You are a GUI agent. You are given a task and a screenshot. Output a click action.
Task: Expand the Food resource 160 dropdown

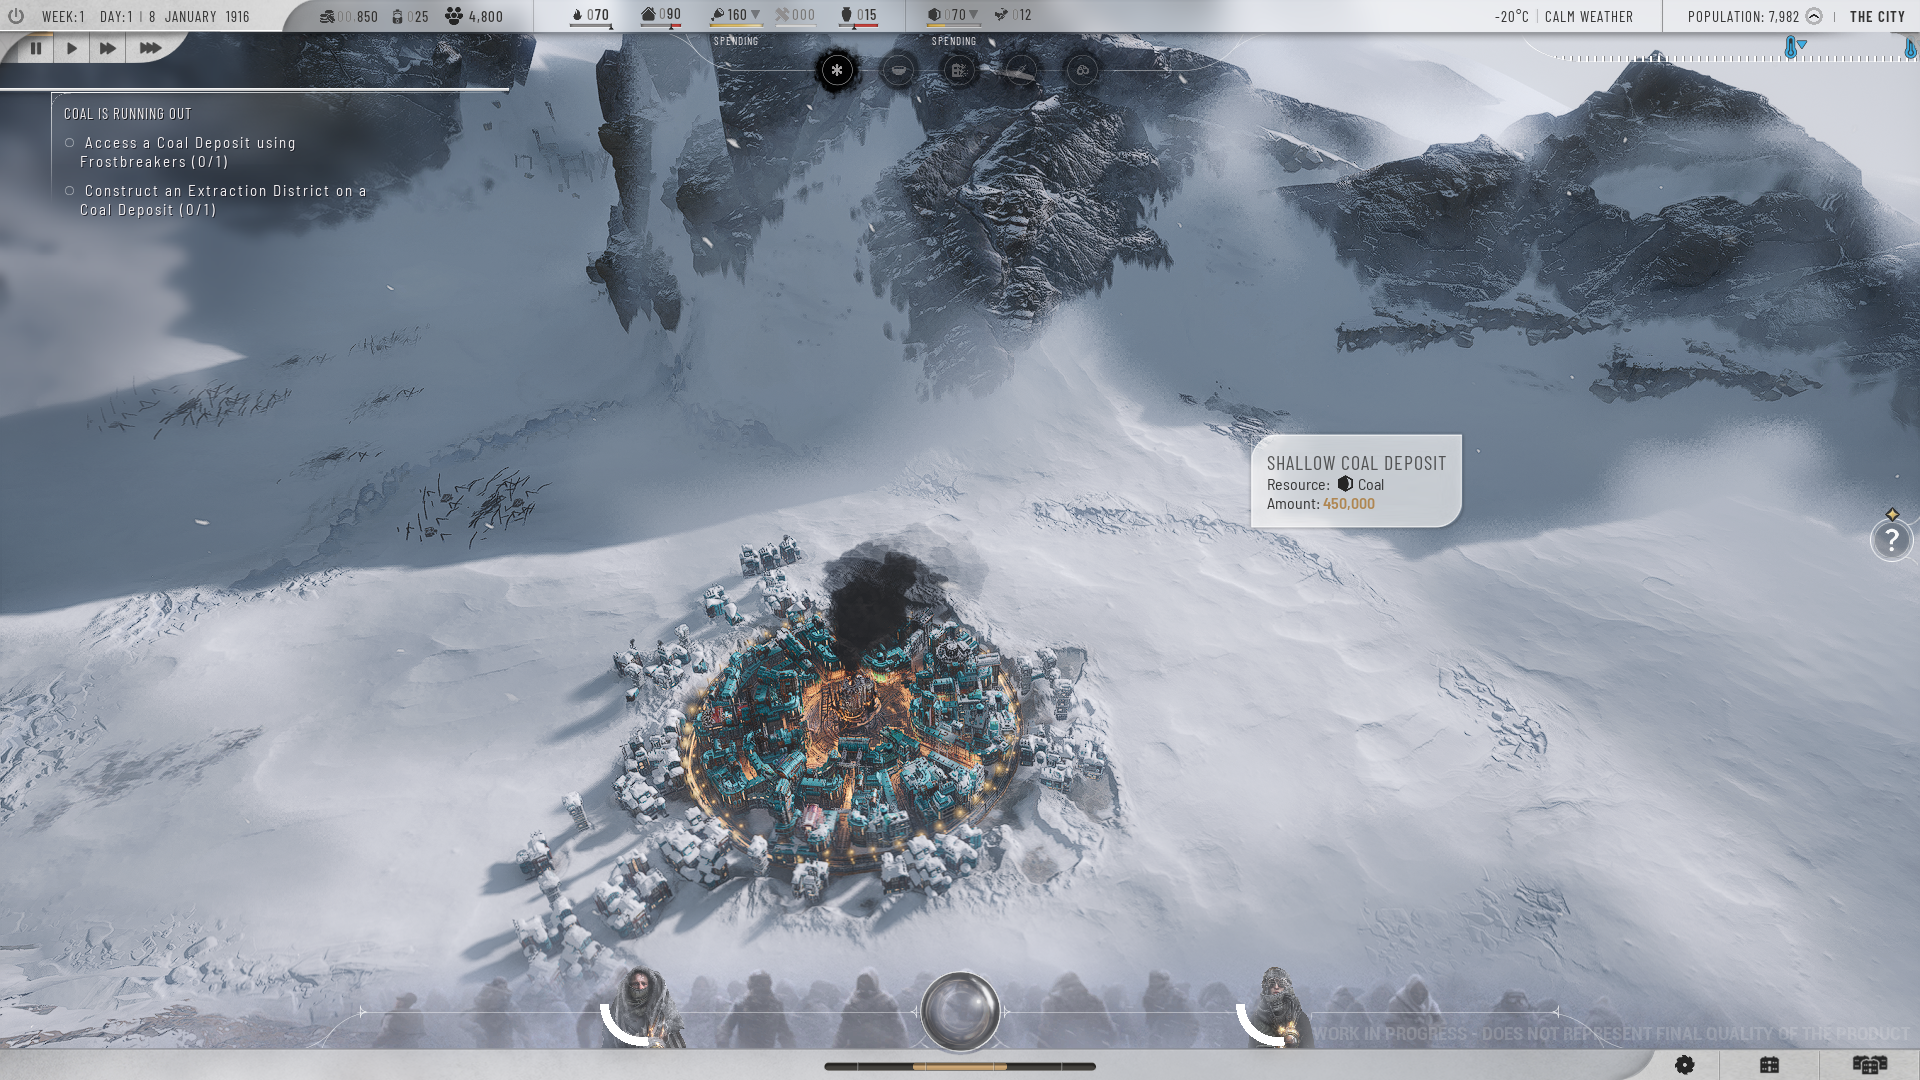click(x=755, y=15)
